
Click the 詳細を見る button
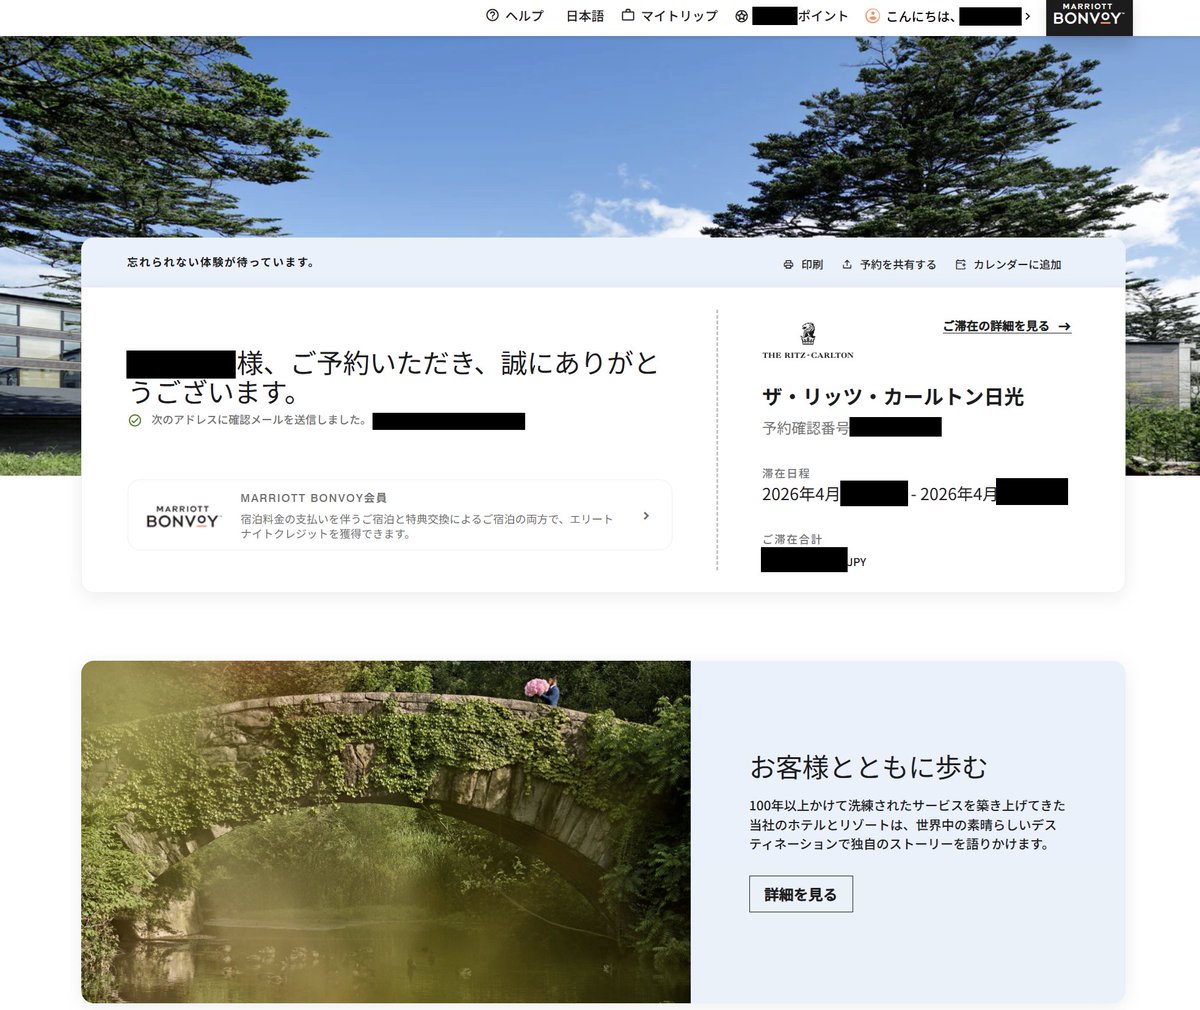(801, 894)
